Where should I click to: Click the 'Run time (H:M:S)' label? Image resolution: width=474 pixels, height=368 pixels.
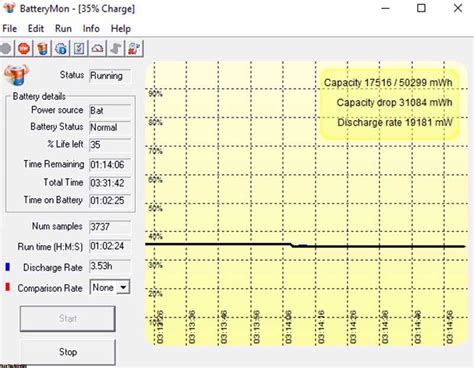click(x=50, y=247)
